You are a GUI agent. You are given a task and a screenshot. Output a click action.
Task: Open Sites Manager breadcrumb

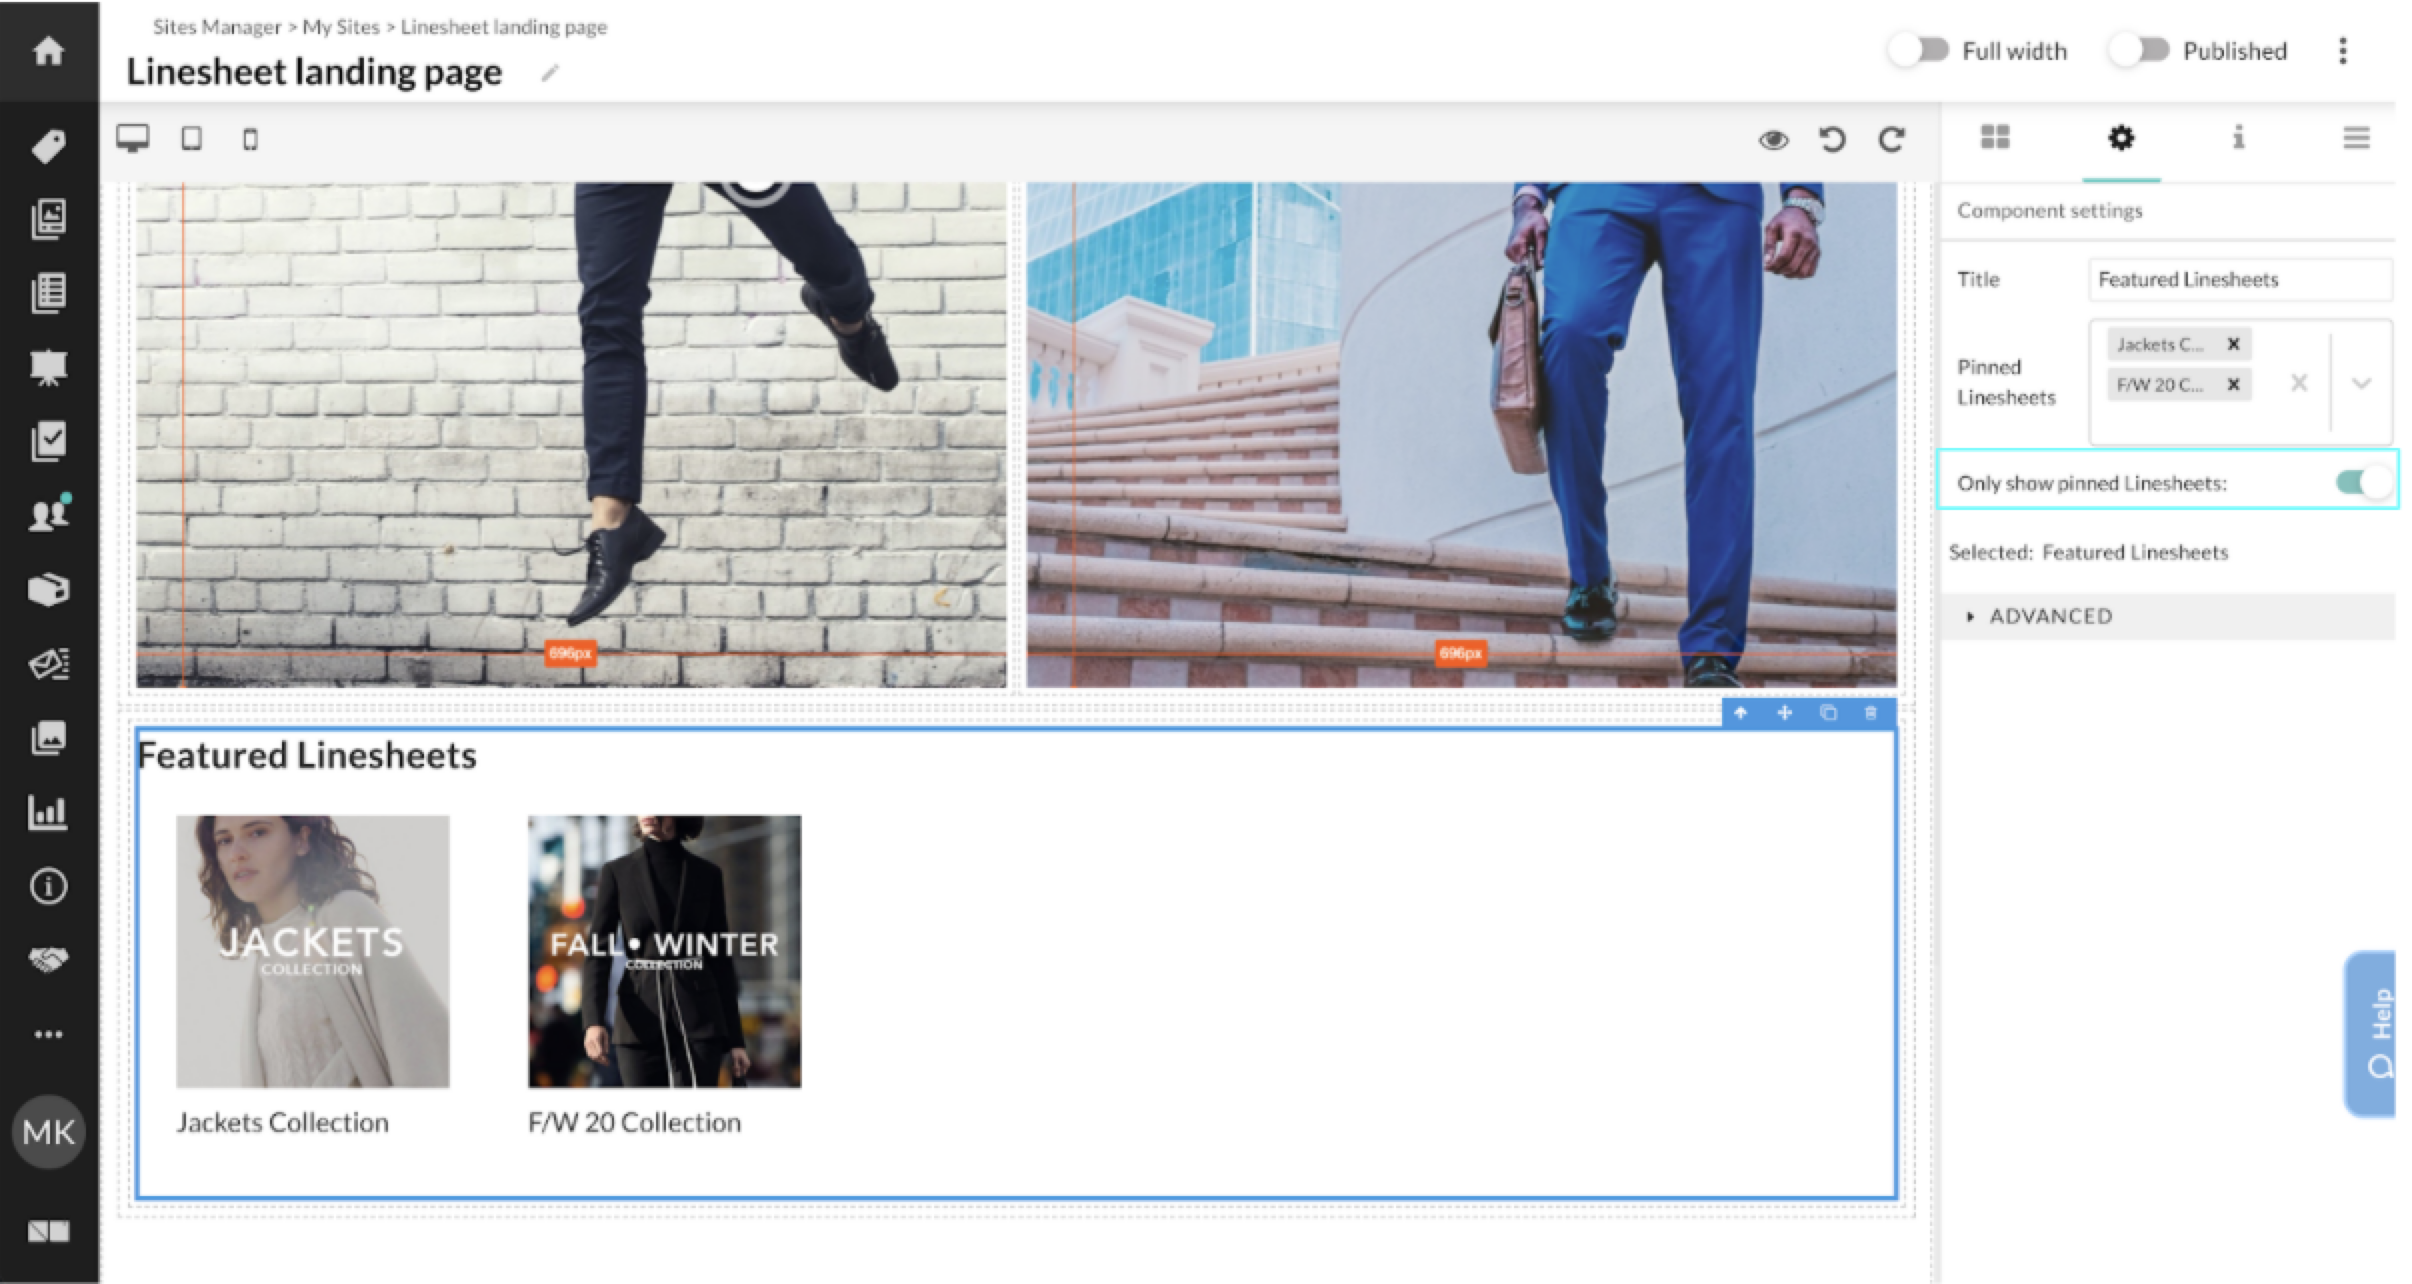pos(217,27)
